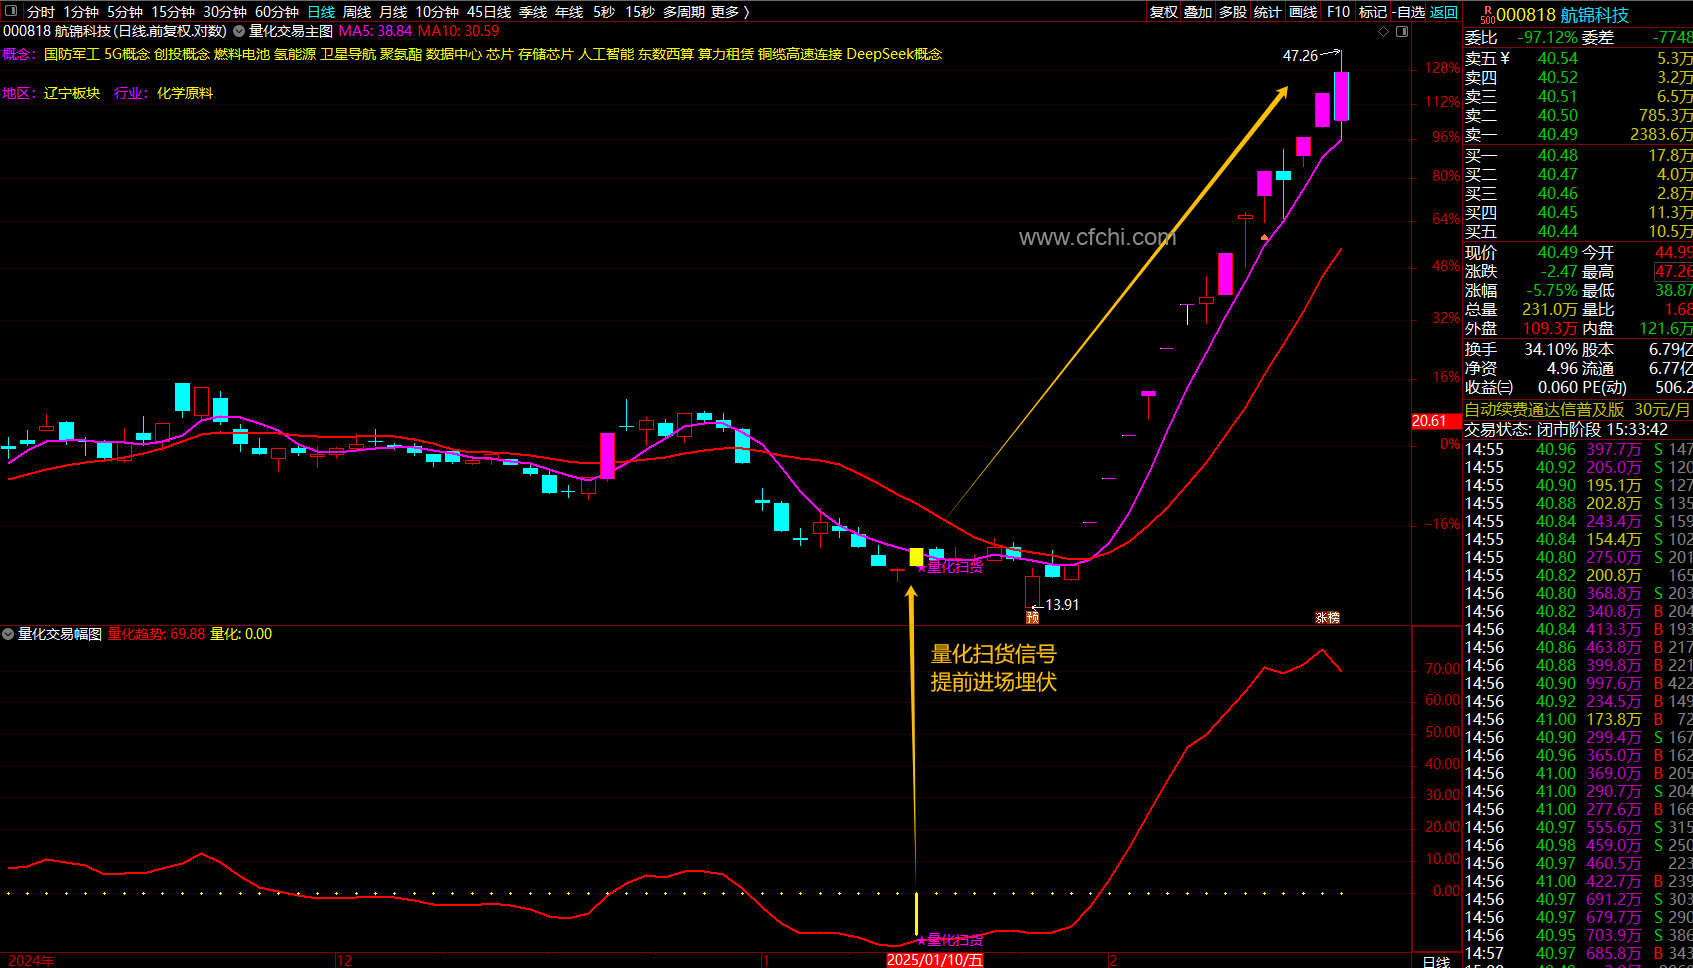Activate the 画线 drawing tool button

(1303, 12)
